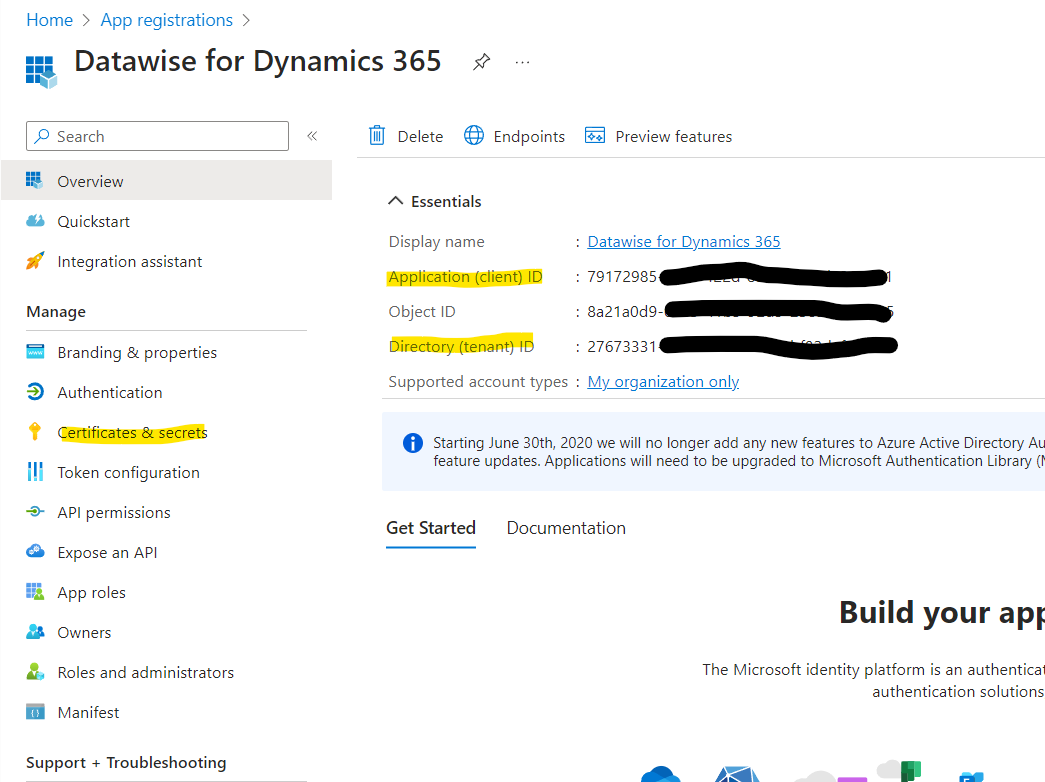Switch to Get Started tab
Viewport: 1045px width, 782px height.
coord(431,528)
